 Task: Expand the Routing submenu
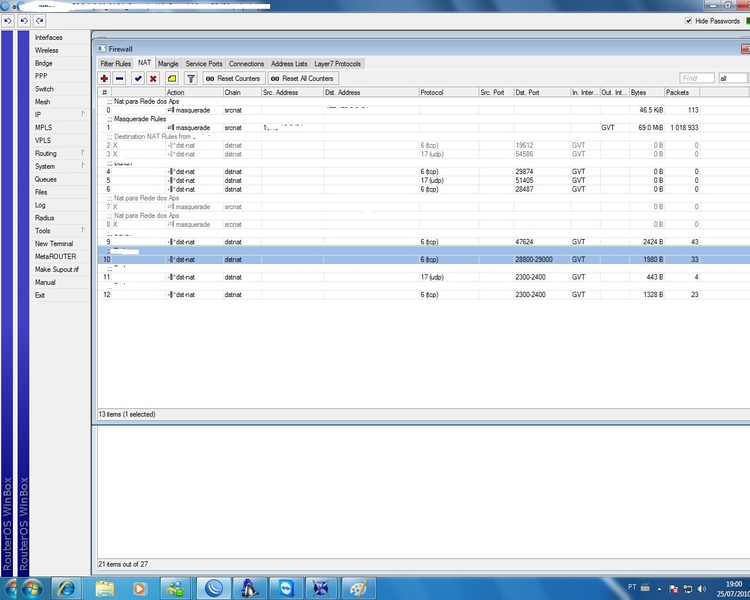(59, 153)
